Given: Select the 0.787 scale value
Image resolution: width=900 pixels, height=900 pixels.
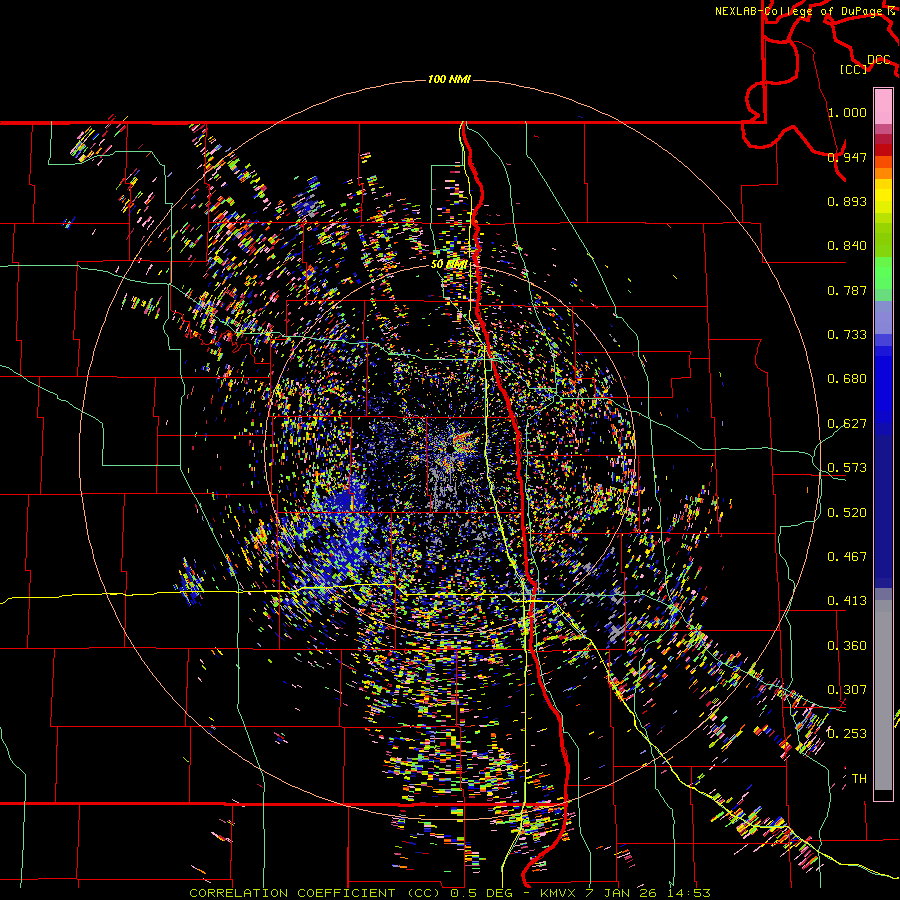Looking at the screenshot, I should click(x=847, y=290).
